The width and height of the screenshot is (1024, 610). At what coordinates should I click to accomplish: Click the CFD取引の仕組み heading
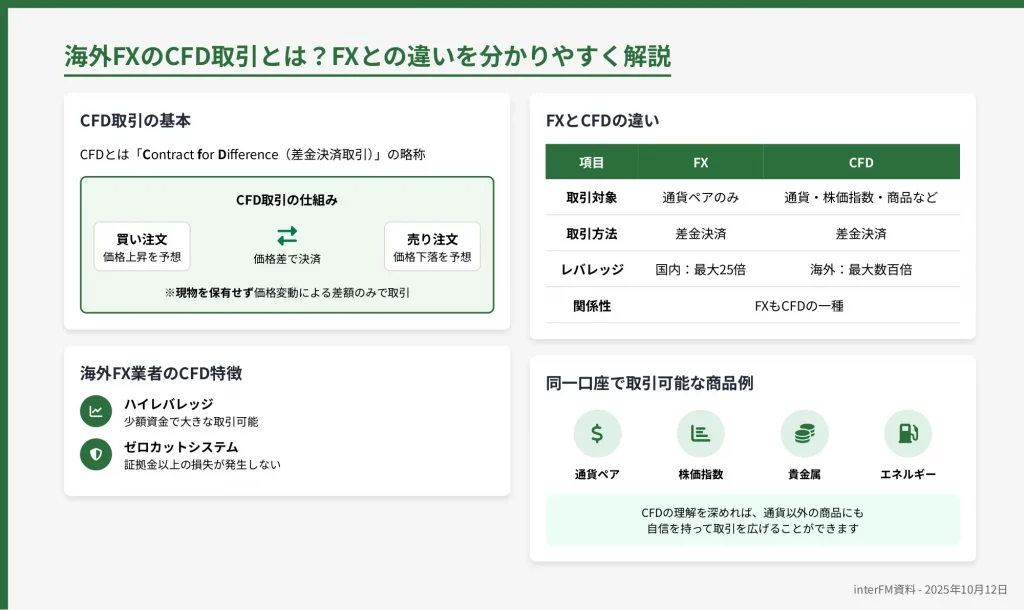(x=287, y=200)
